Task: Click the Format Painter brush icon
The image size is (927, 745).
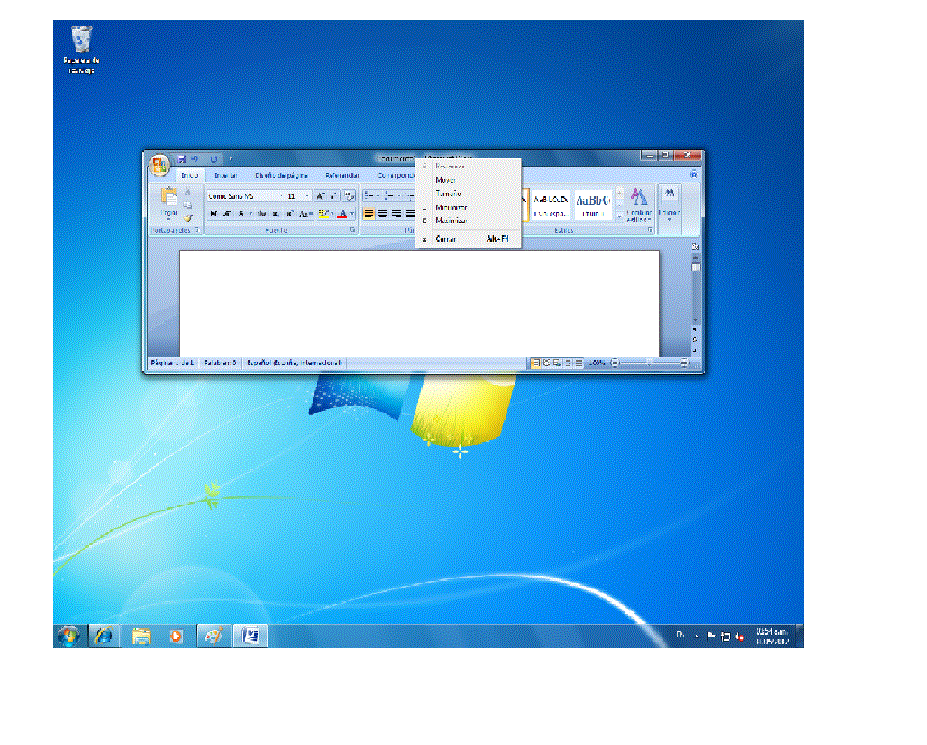Action: pos(188,217)
